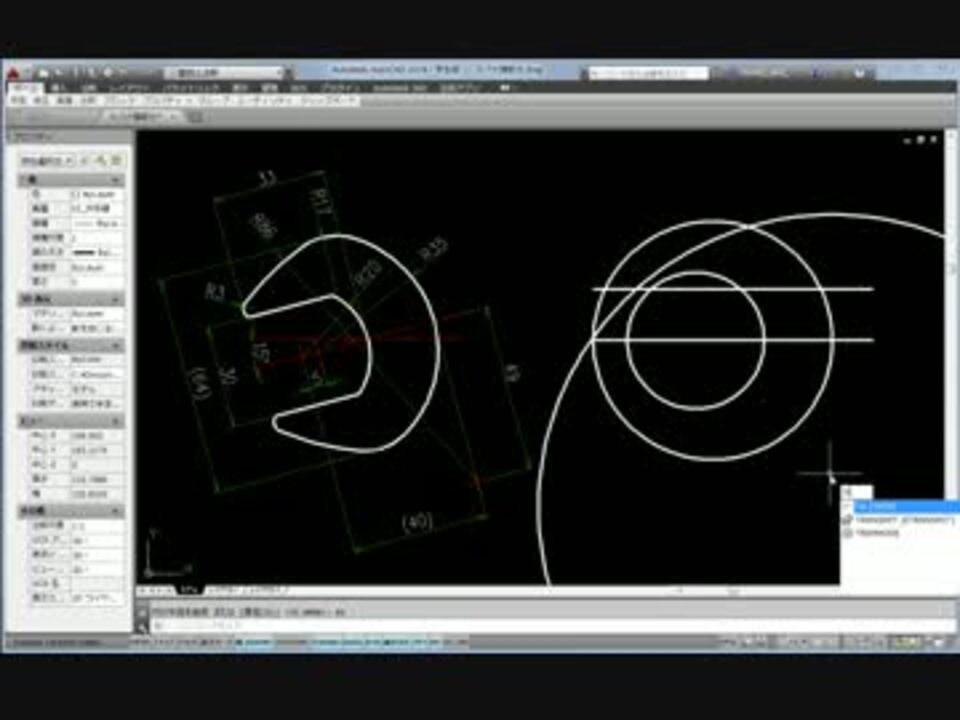Open the workspace selector dropdown in title bar
The height and width of the screenshot is (720, 960).
point(225,72)
